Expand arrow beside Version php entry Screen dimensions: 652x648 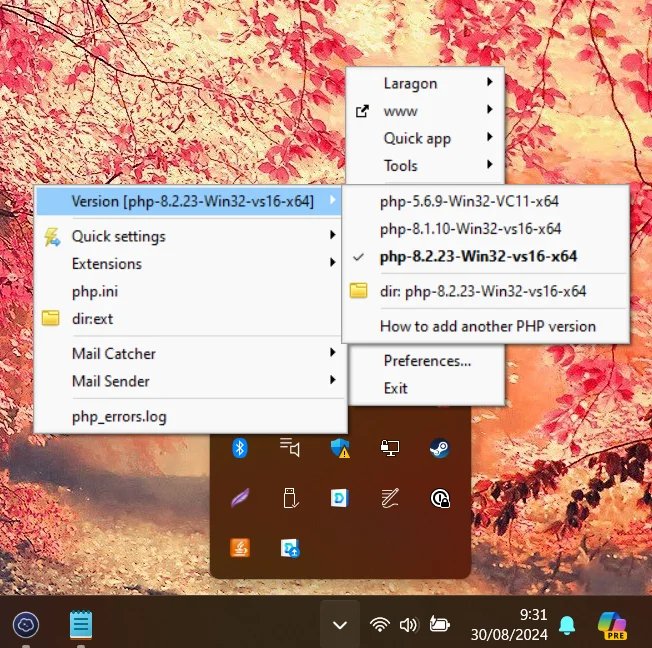tap(332, 200)
